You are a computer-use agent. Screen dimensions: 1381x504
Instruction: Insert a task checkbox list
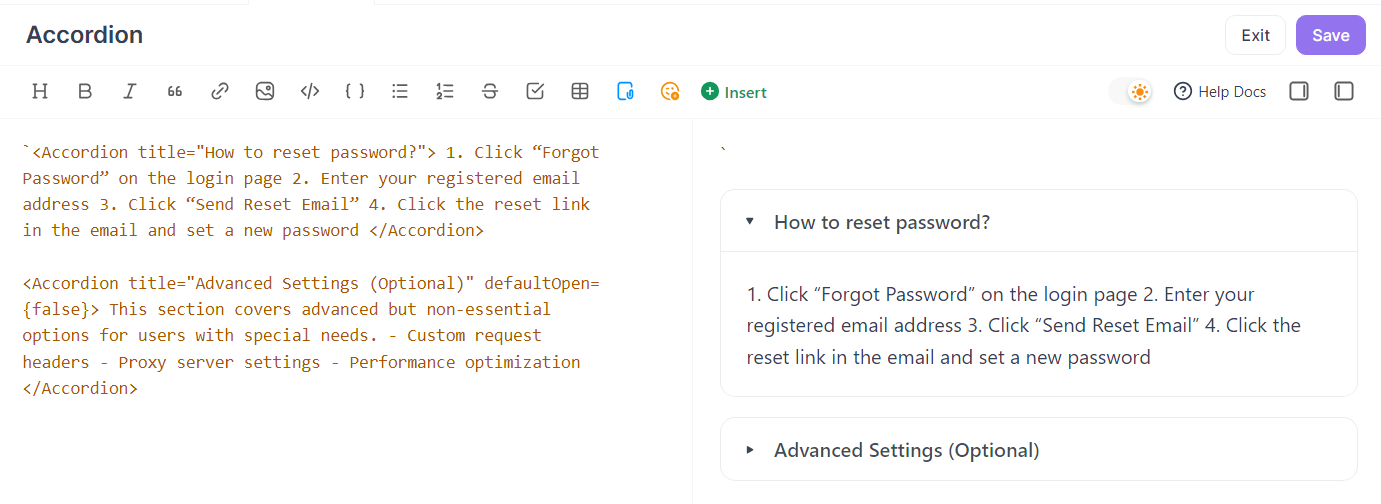point(535,92)
